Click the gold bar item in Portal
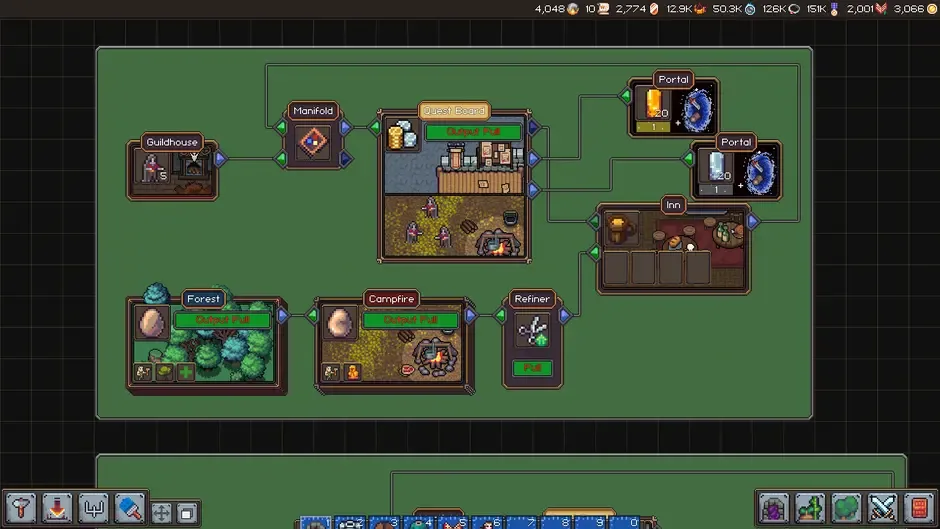Screen dimensions: 940x529 pos(653,103)
